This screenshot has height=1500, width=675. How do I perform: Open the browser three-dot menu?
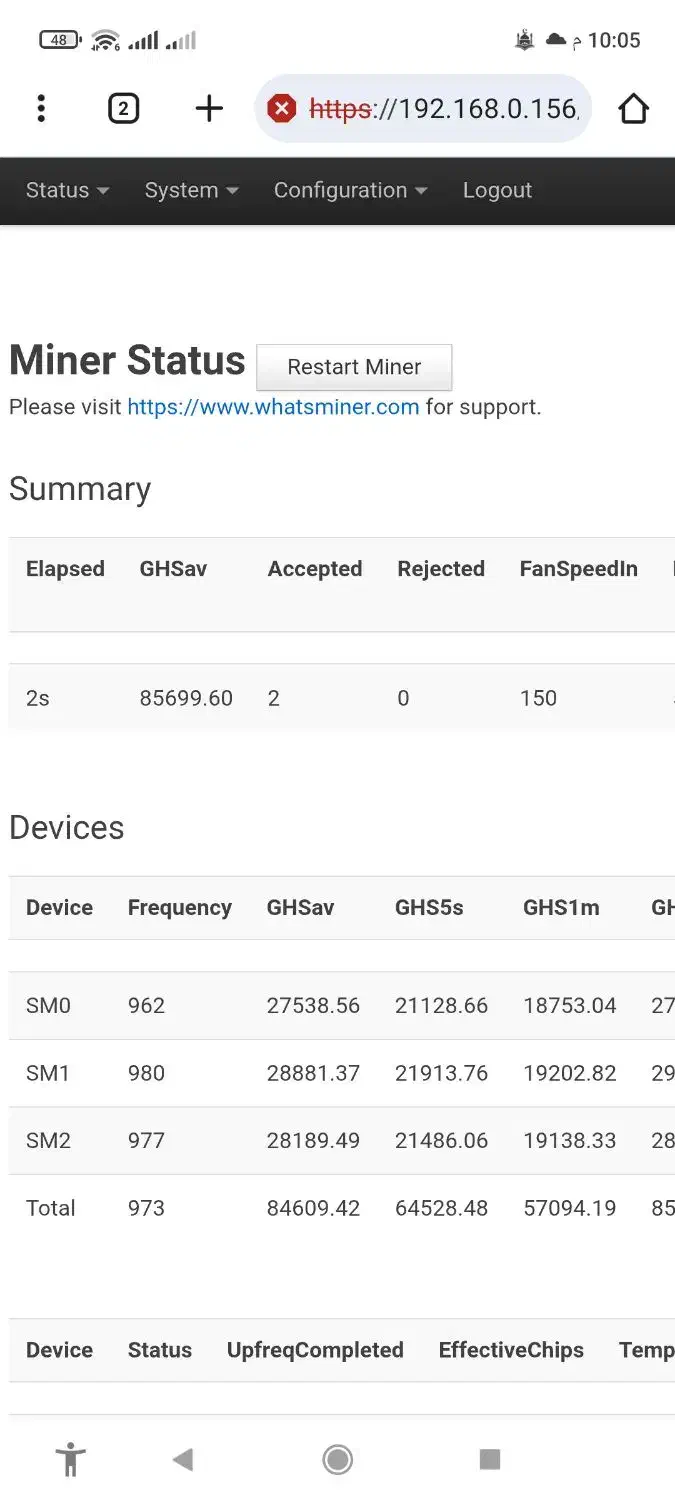(x=41, y=108)
